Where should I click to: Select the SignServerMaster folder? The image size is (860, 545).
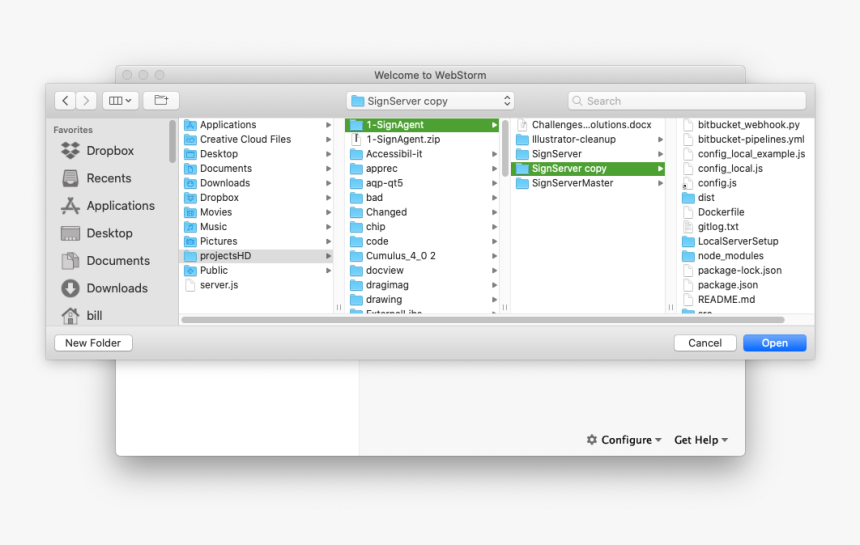[x=588, y=183]
